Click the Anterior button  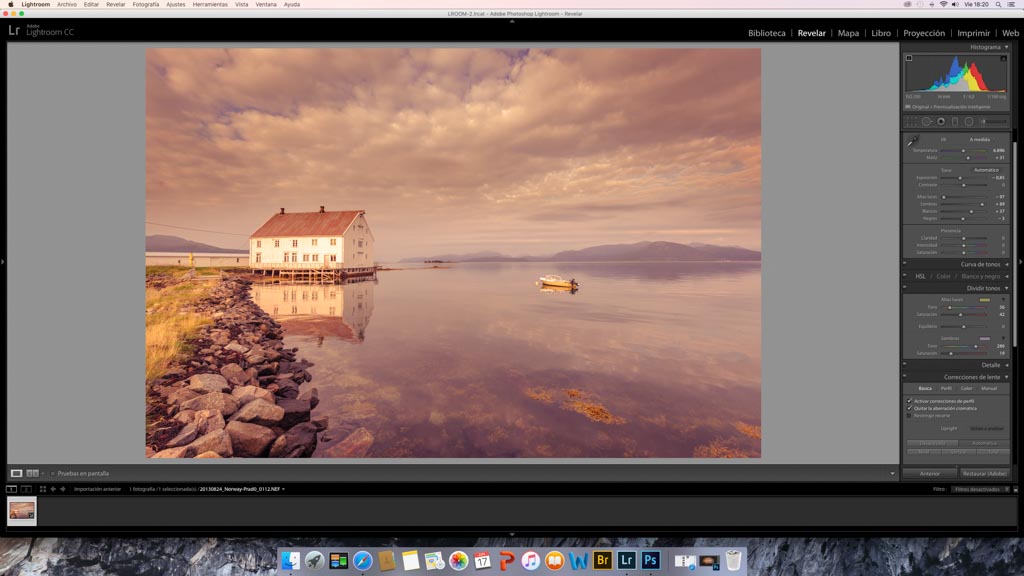click(929, 473)
